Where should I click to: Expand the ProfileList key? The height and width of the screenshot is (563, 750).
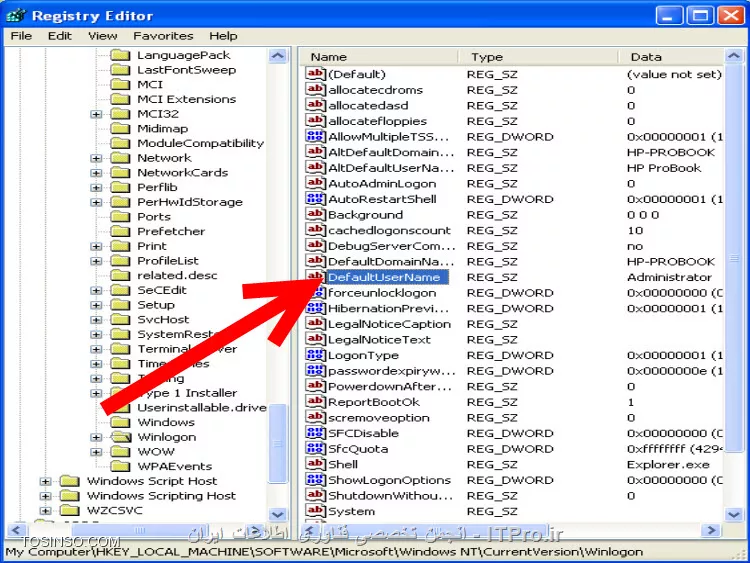coord(96,261)
